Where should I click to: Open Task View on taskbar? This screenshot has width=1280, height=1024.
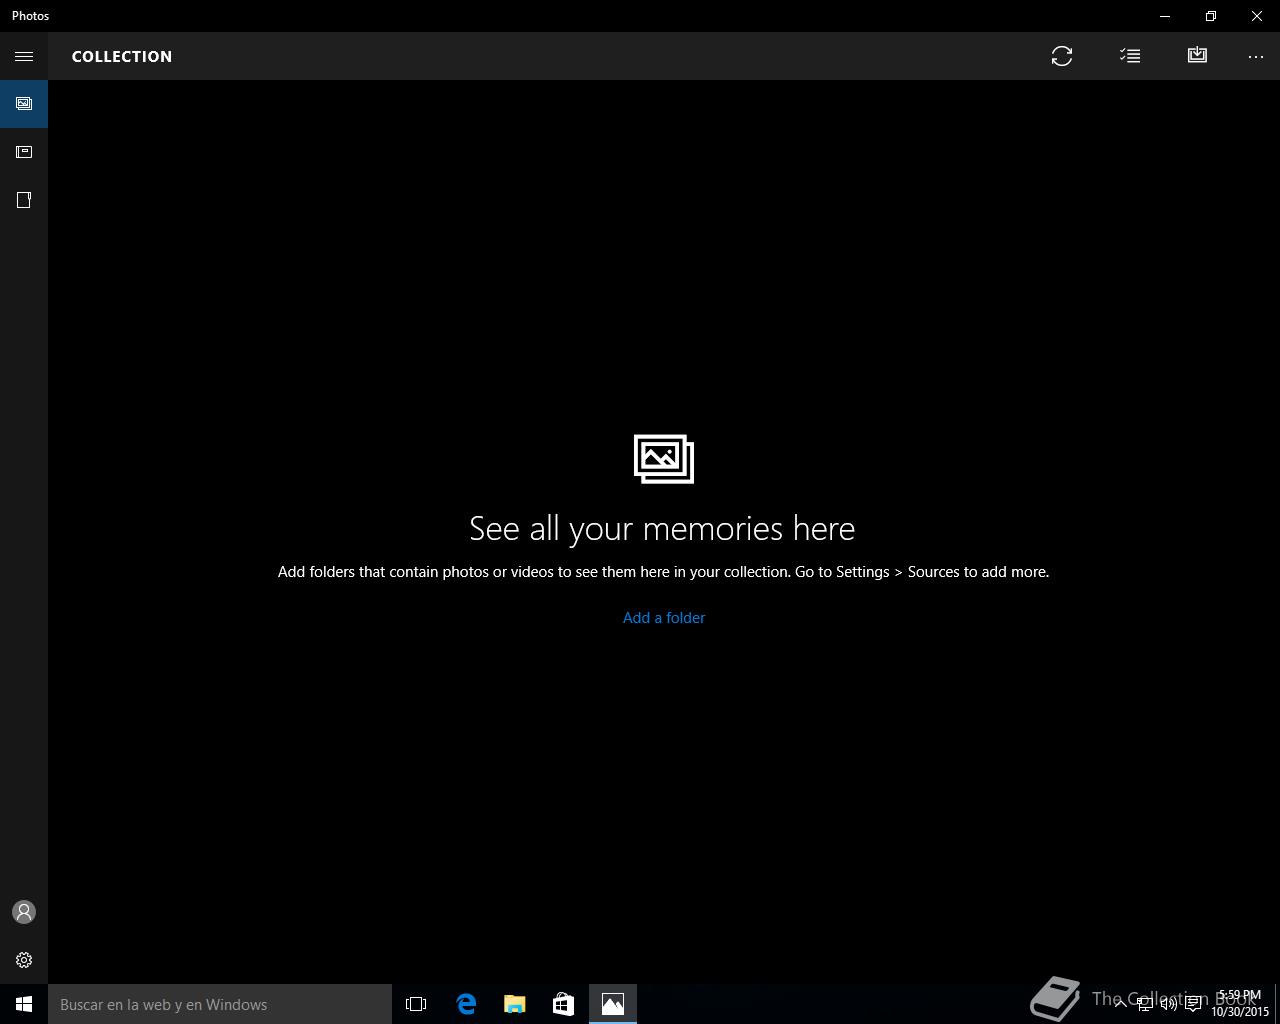click(x=416, y=1004)
